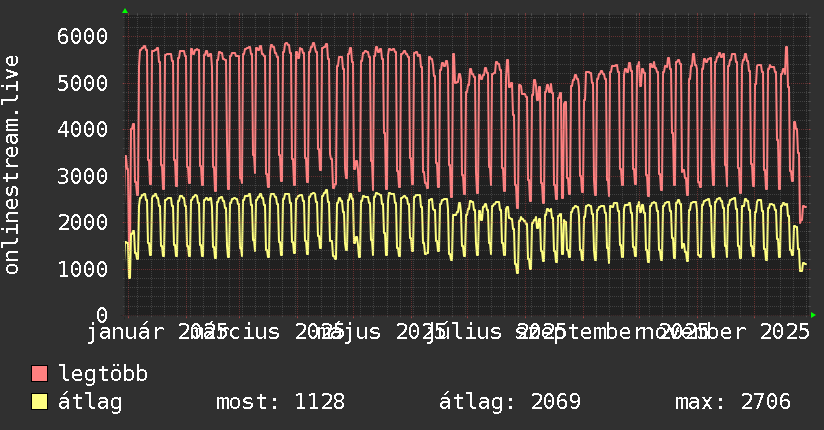Viewport: 824px width, 430px height.
Task: Click the green arrow ending the x-axis
Action: point(813,315)
